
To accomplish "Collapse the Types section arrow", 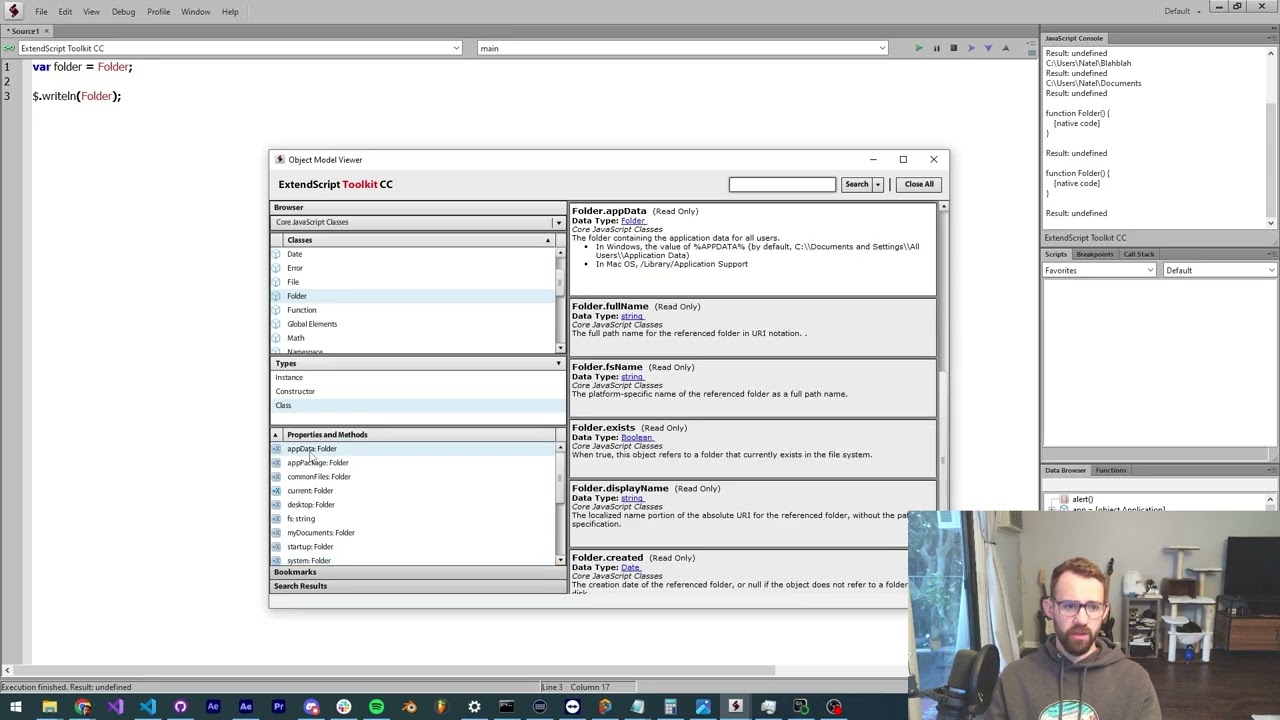I will tap(558, 364).
